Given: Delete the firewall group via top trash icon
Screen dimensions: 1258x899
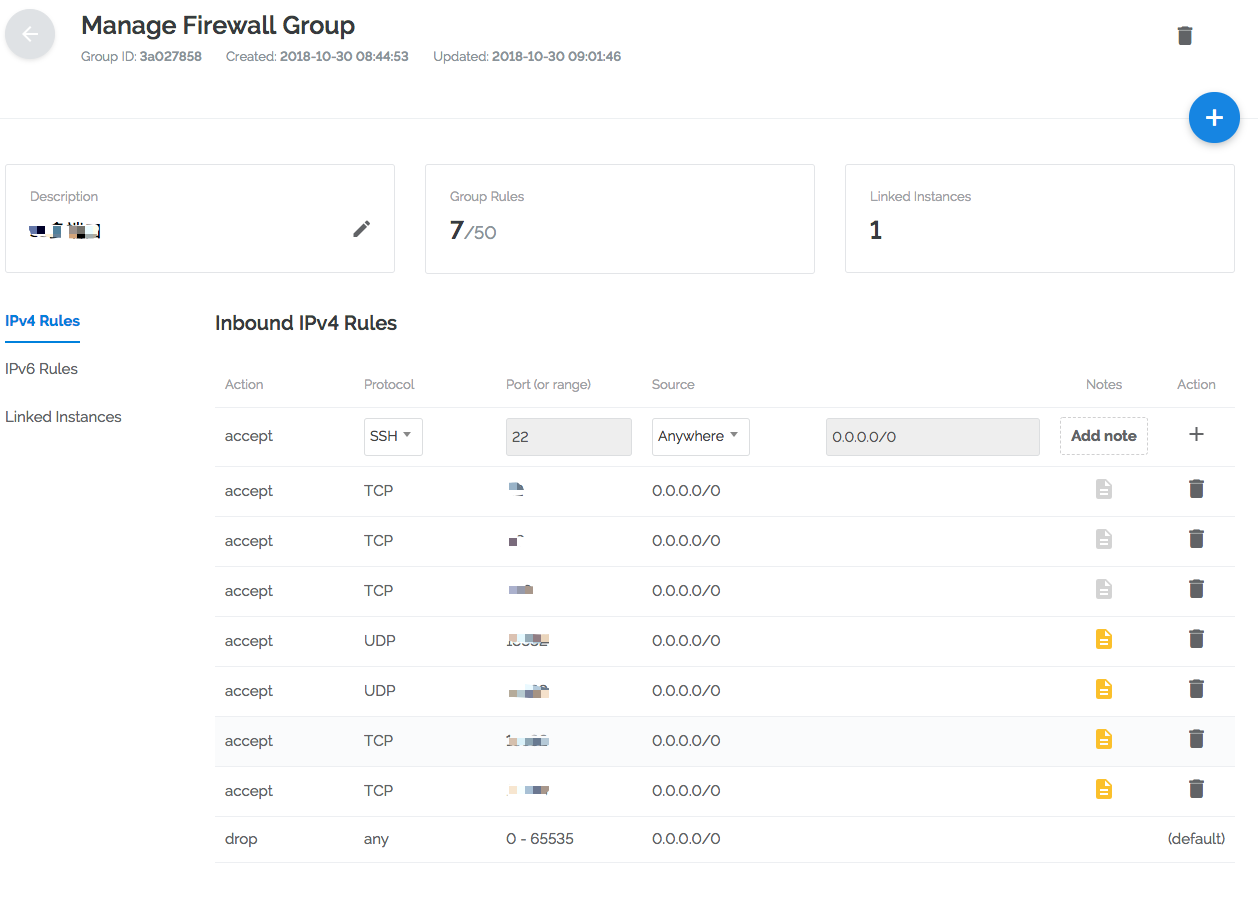Looking at the screenshot, I should pyautogui.click(x=1185, y=36).
